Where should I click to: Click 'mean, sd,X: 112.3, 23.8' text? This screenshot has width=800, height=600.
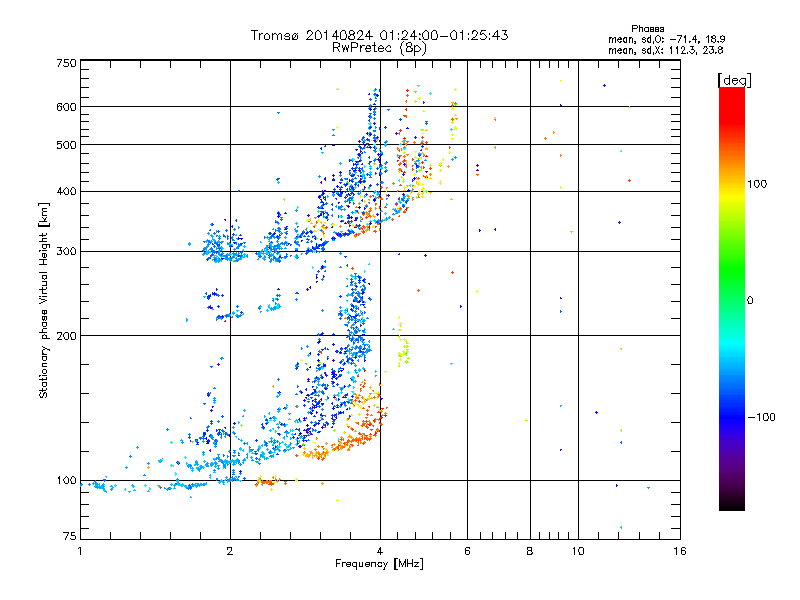[x=665, y=51]
